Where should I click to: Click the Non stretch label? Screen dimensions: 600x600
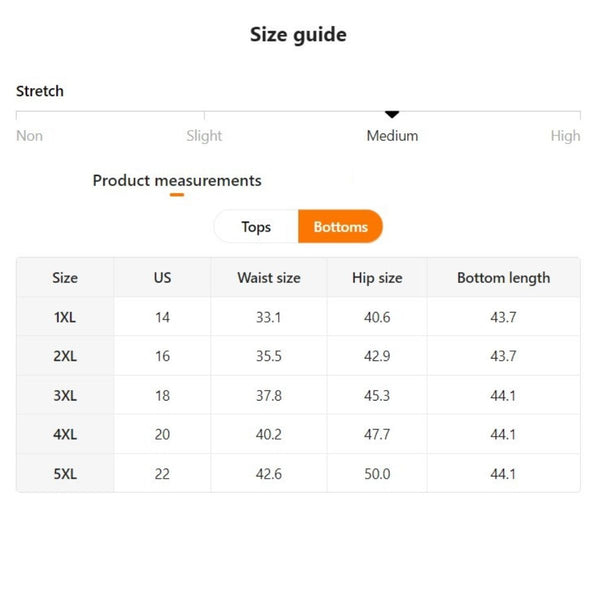pyautogui.click(x=30, y=136)
